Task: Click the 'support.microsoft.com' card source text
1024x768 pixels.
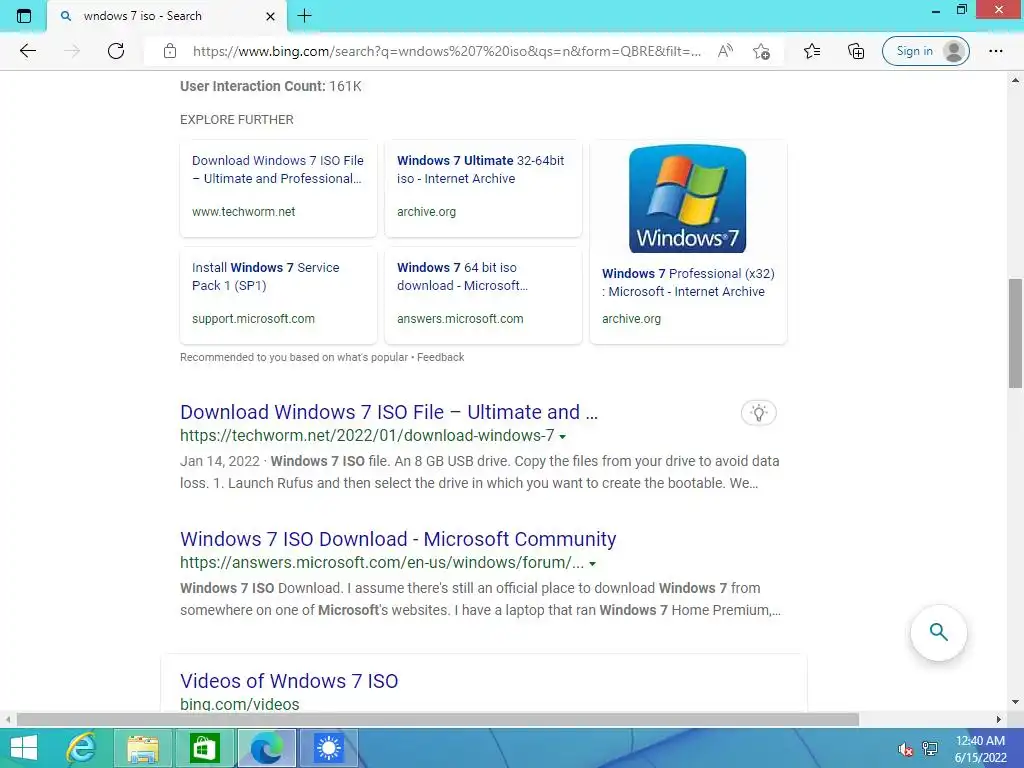Action: pos(253,319)
